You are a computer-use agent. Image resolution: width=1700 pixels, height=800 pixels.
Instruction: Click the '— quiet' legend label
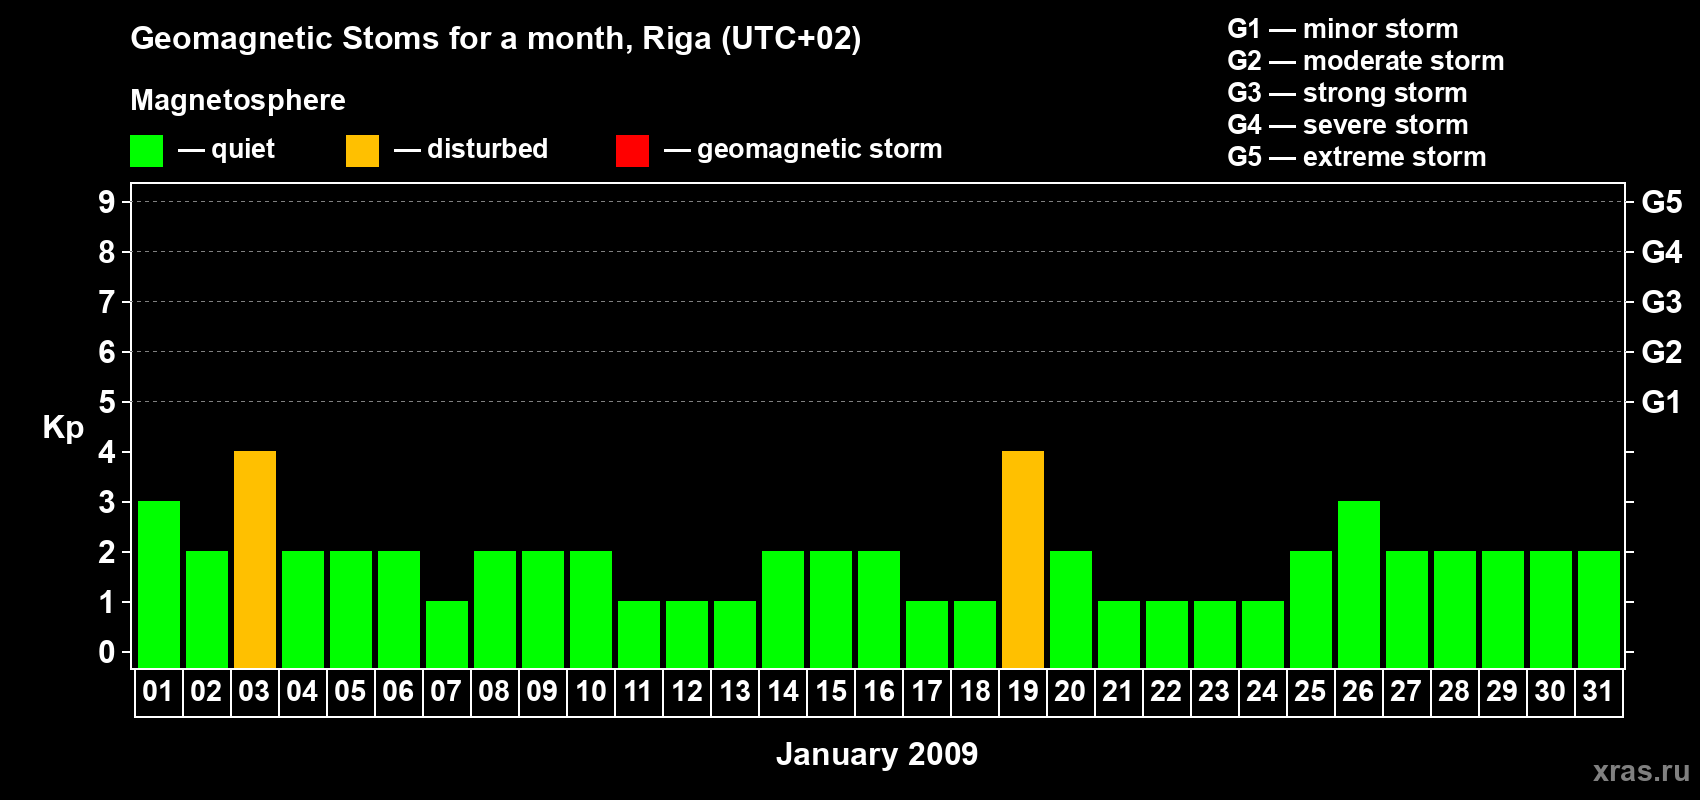tap(226, 150)
